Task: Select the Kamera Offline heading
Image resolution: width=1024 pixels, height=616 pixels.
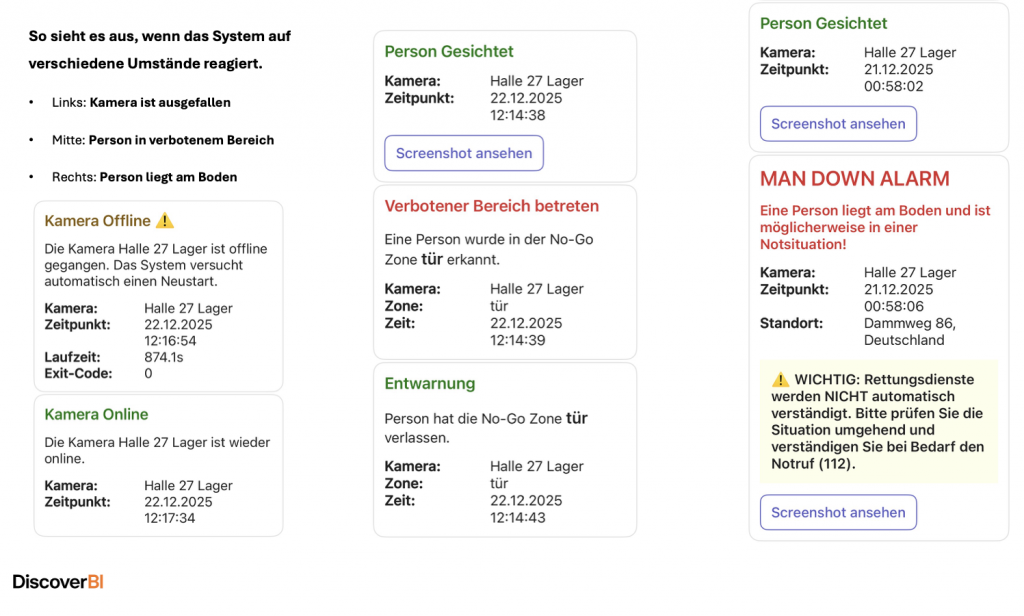Action: pyautogui.click(x=98, y=221)
